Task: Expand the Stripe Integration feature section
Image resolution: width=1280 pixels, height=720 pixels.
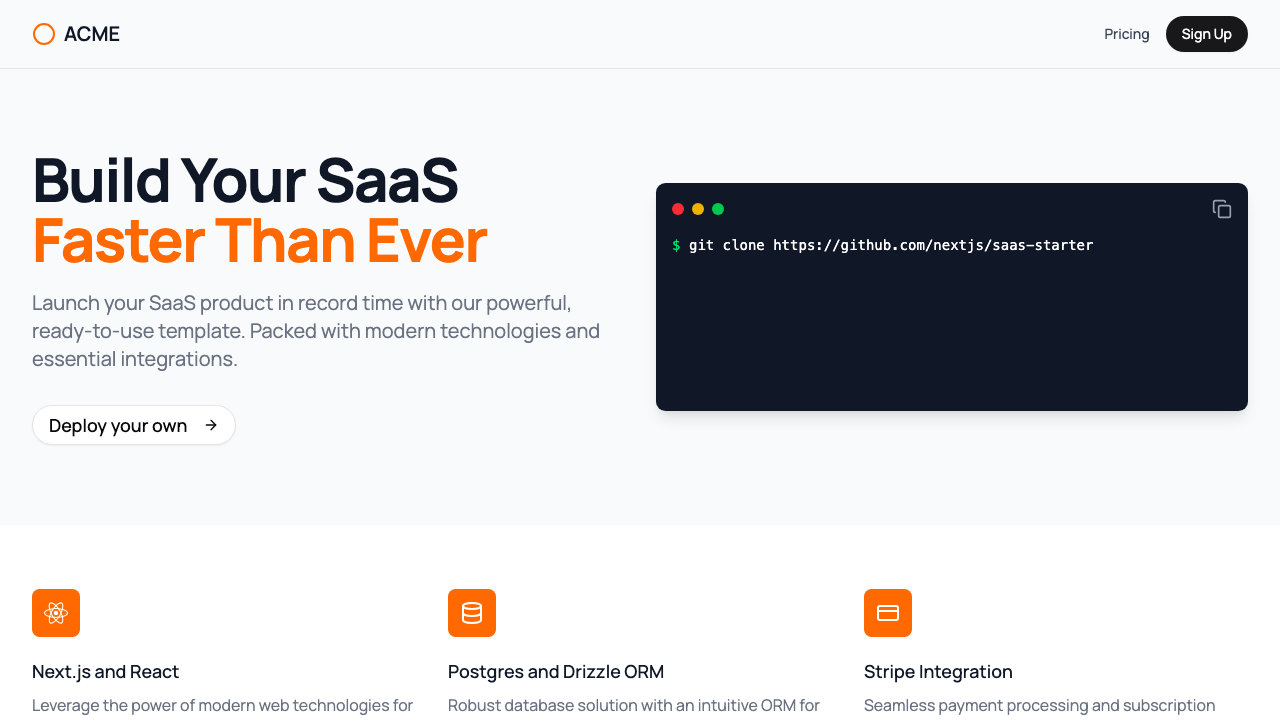Action: click(938, 671)
